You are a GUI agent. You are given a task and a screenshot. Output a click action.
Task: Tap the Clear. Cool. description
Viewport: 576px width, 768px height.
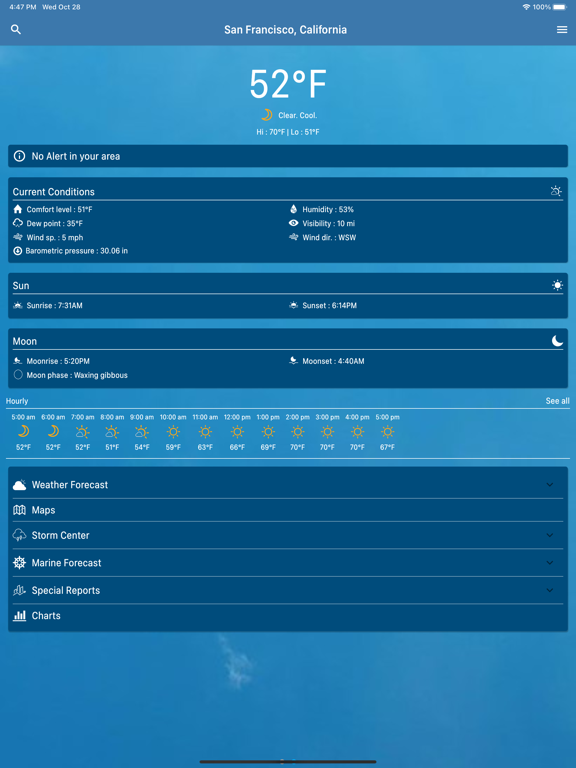[x=298, y=116]
